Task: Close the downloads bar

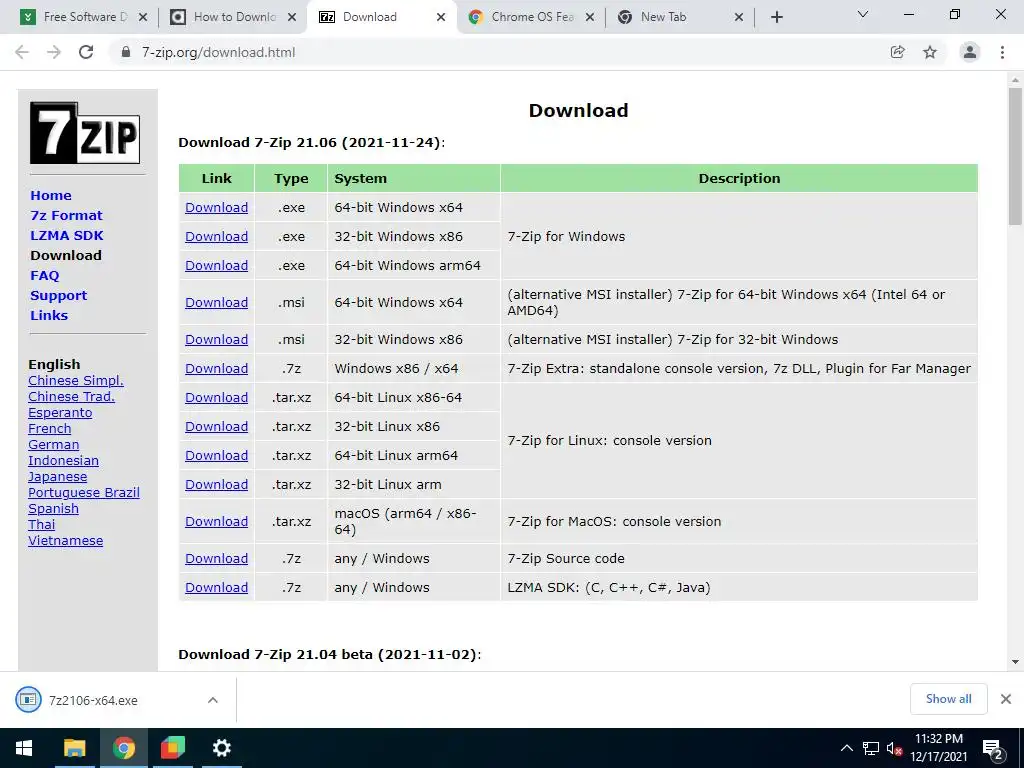Action: 1006,699
